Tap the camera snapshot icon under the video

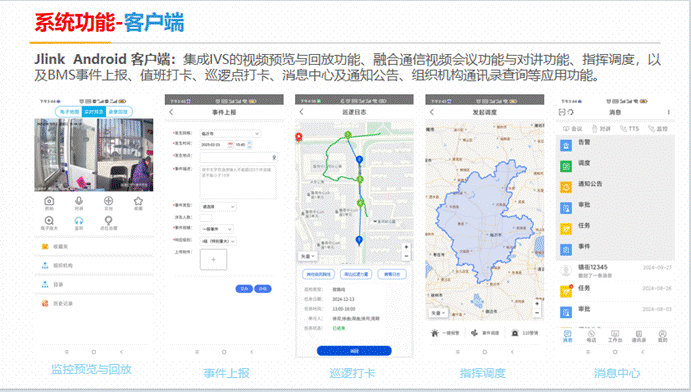pyautogui.click(x=49, y=201)
